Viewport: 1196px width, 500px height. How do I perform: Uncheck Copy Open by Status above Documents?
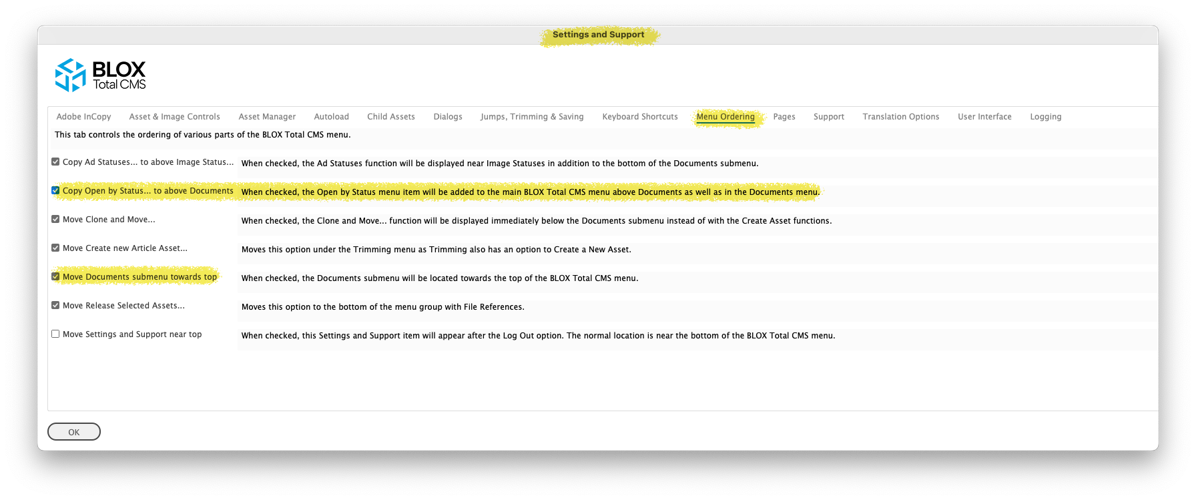[55, 191]
